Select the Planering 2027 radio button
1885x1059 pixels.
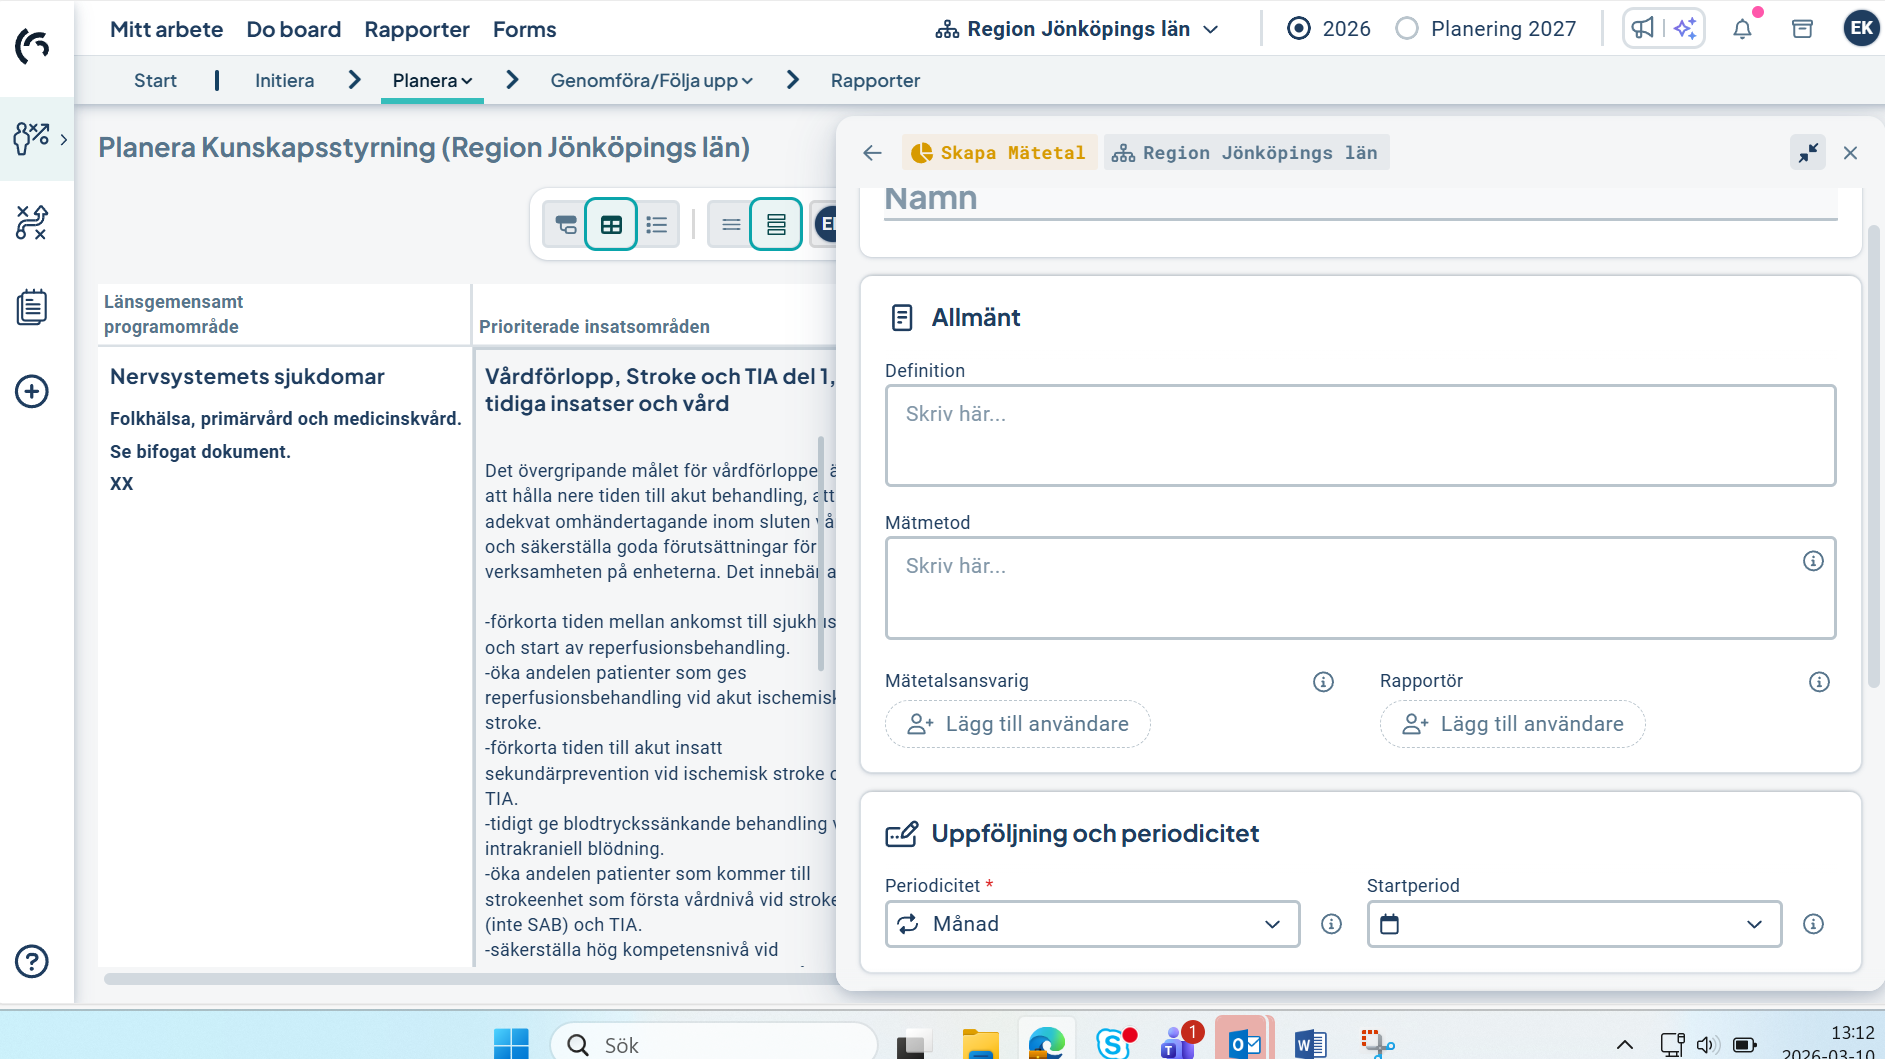1409,28
